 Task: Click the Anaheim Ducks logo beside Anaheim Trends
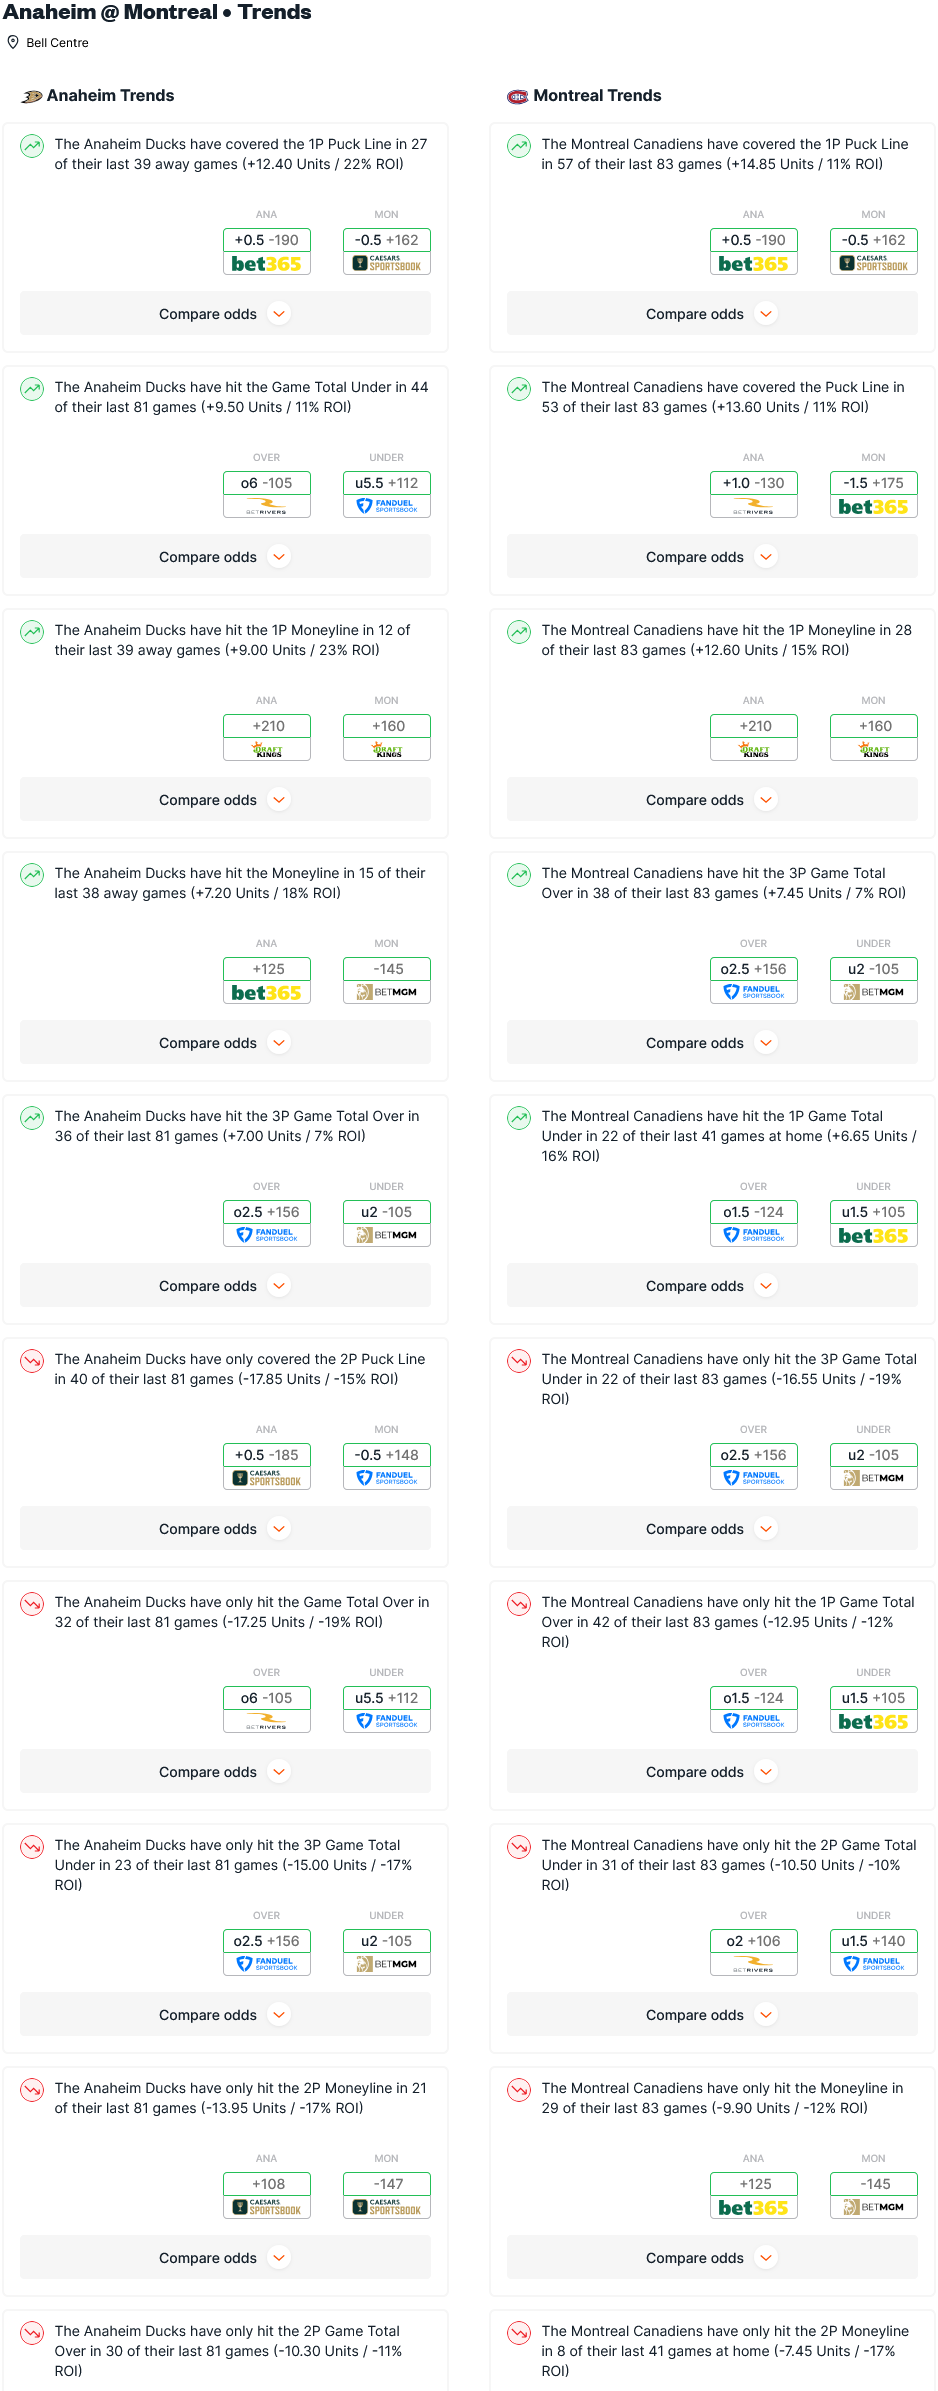tap(32, 96)
